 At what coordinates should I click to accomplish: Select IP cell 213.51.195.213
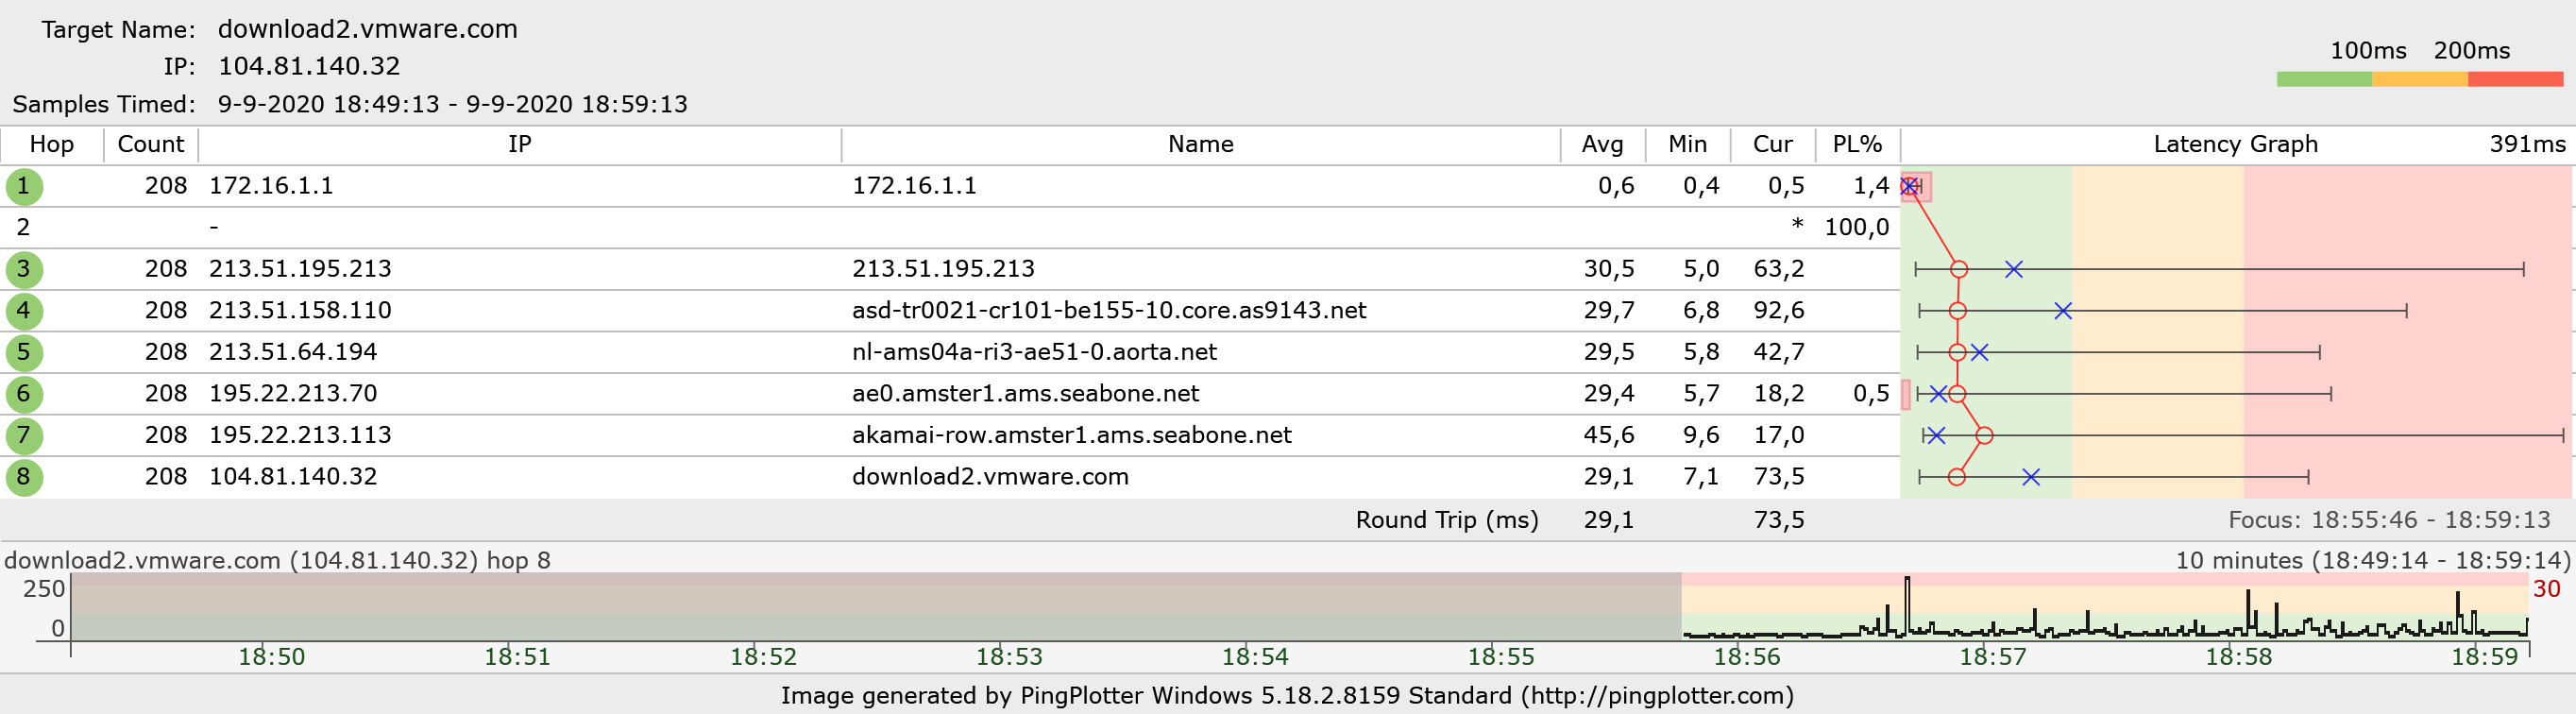[x=300, y=269]
